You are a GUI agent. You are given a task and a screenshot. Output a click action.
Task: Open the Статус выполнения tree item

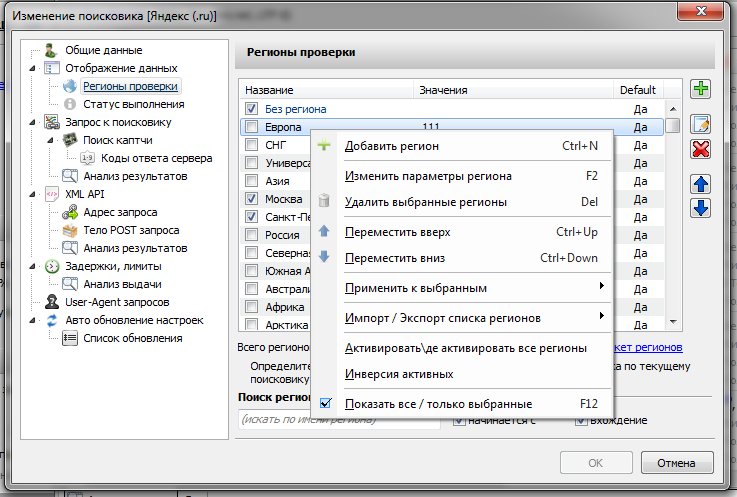click(x=133, y=104)
